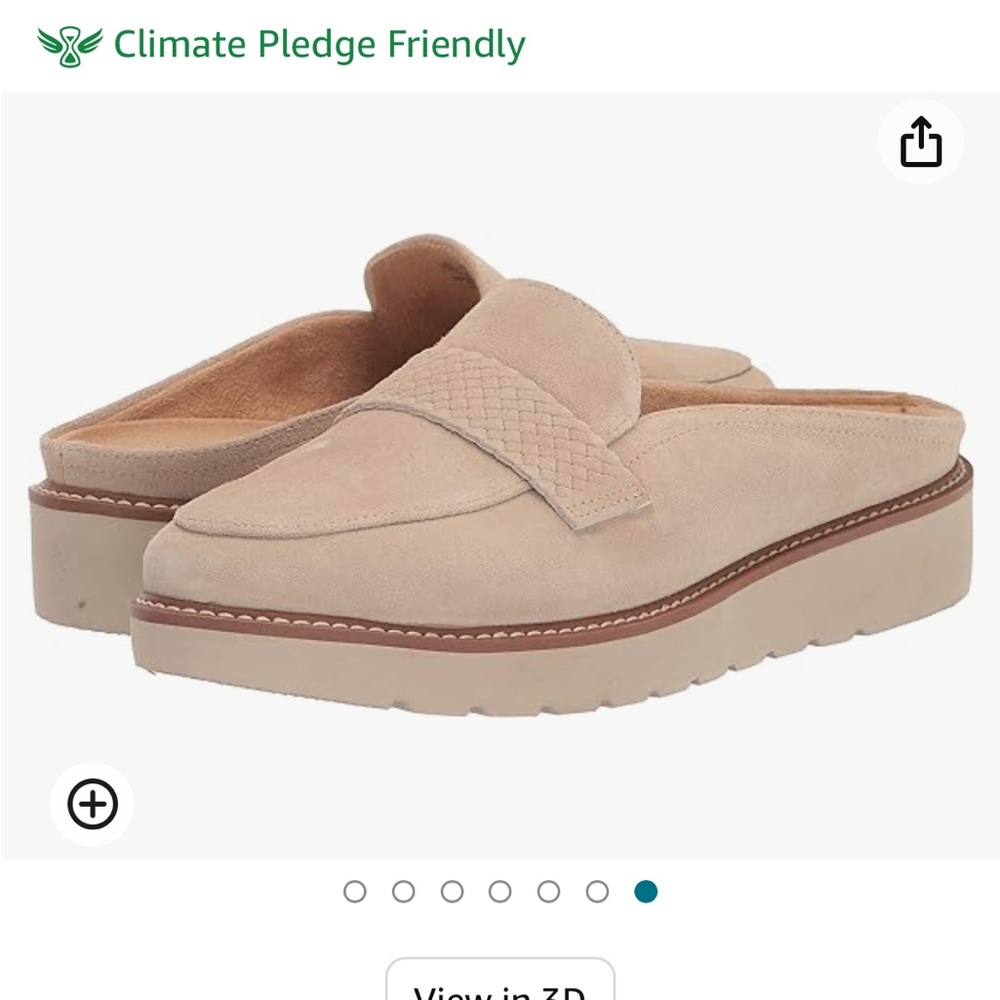Click the Climate Pledge Friendly hourglass logo

tap(66, 42)
